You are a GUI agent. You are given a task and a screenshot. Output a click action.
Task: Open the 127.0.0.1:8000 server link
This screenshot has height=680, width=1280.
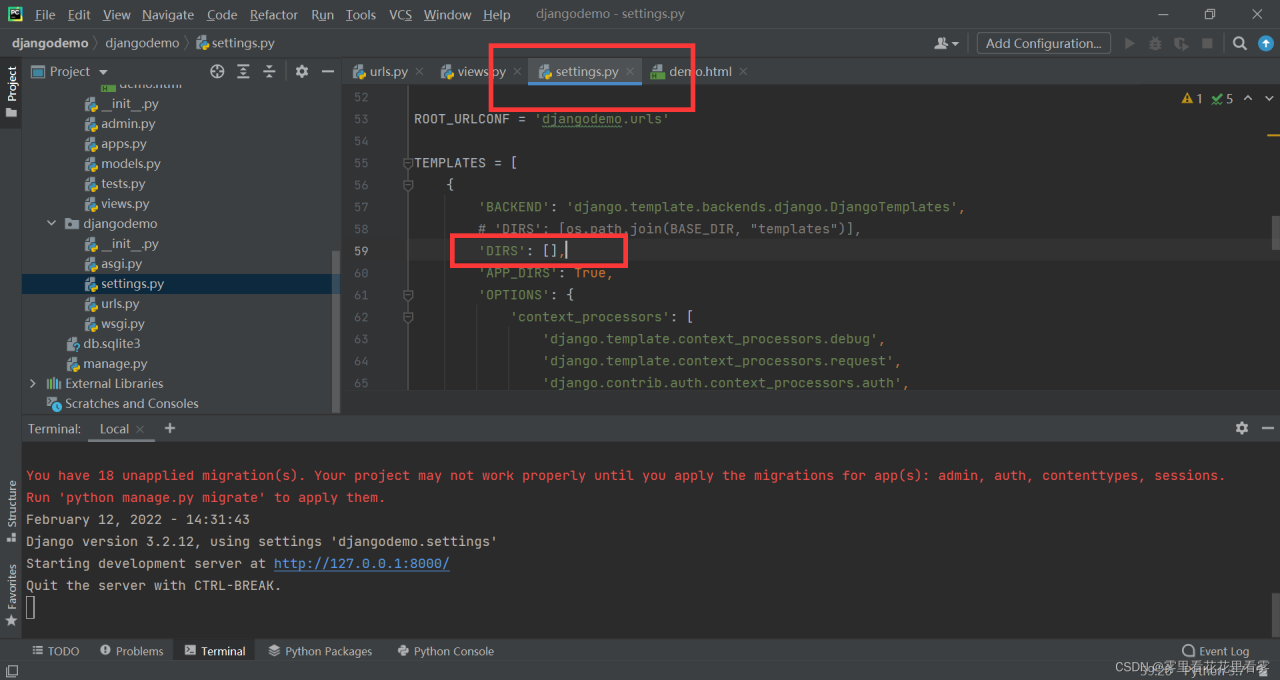[362, 564]
